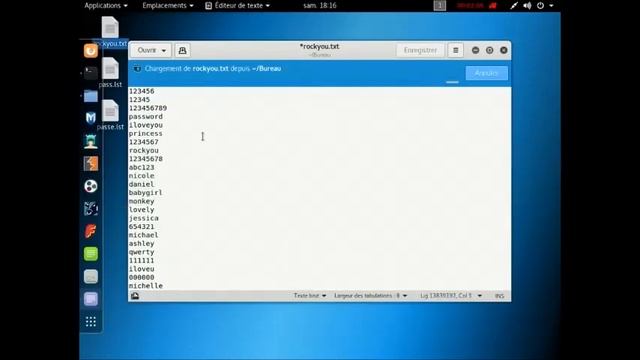Click the red recording indicator in top bar
Screen dimensions: 640x360
[x=477, y=6]
